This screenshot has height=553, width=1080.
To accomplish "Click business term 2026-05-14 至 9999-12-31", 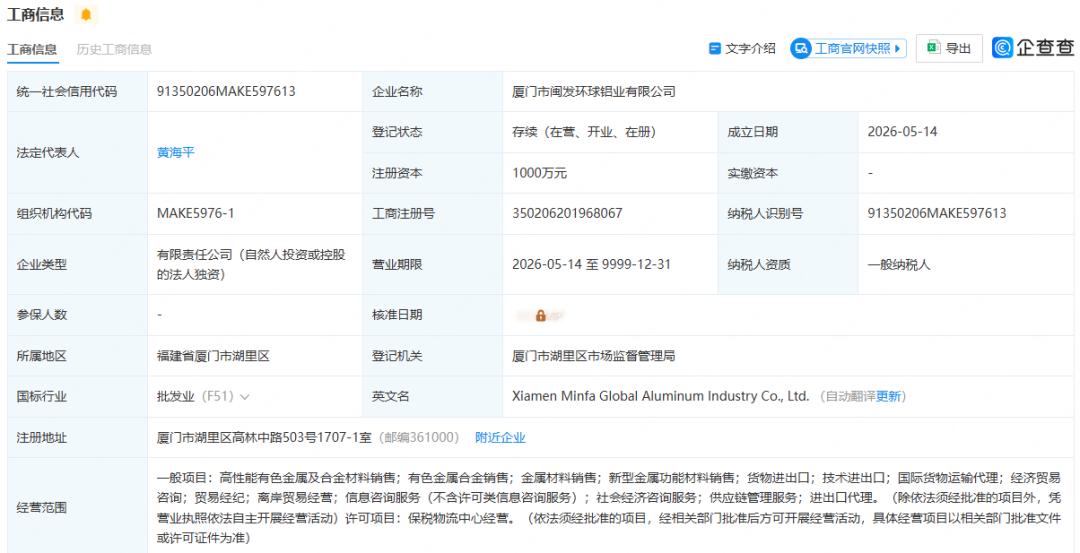I will point(591,264).
